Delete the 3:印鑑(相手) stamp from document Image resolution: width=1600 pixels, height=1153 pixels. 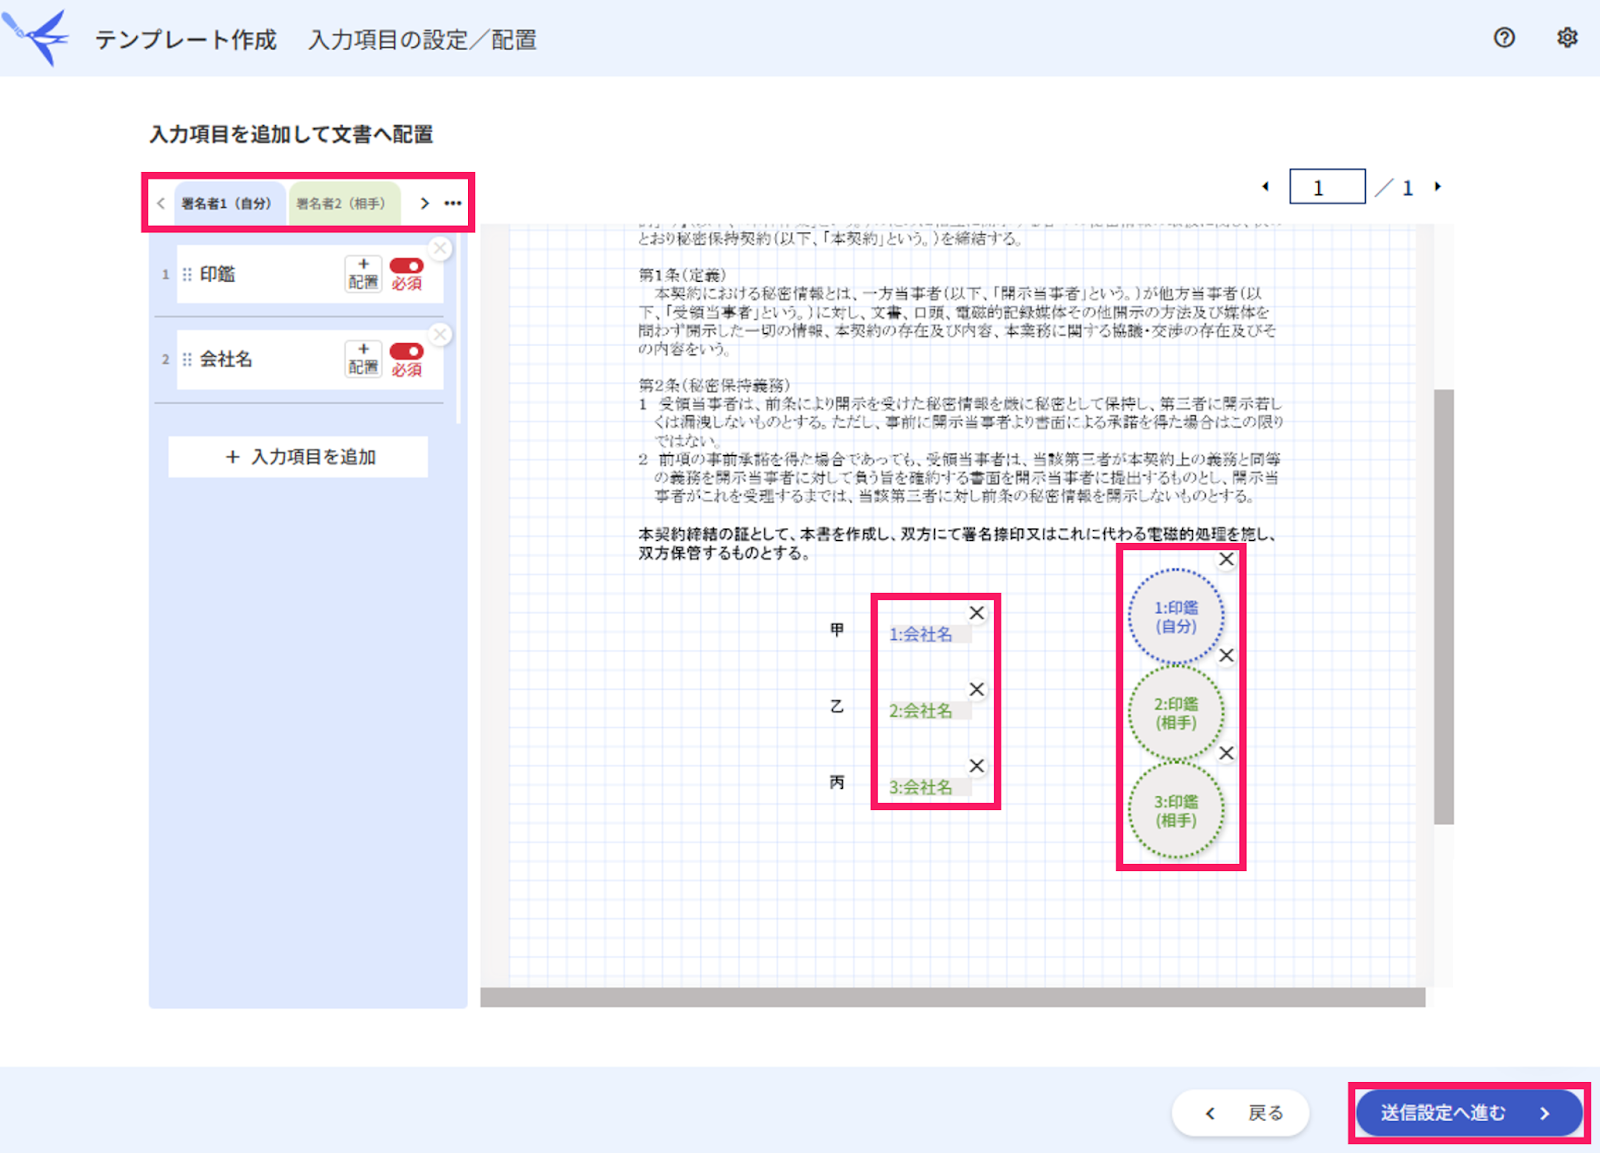pos(1226,753)
